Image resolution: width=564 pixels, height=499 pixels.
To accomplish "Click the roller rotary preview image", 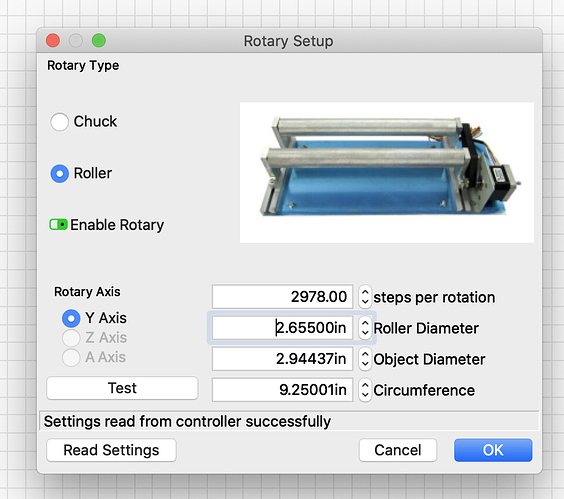I will pyautogui.click(x=387, y=172).
